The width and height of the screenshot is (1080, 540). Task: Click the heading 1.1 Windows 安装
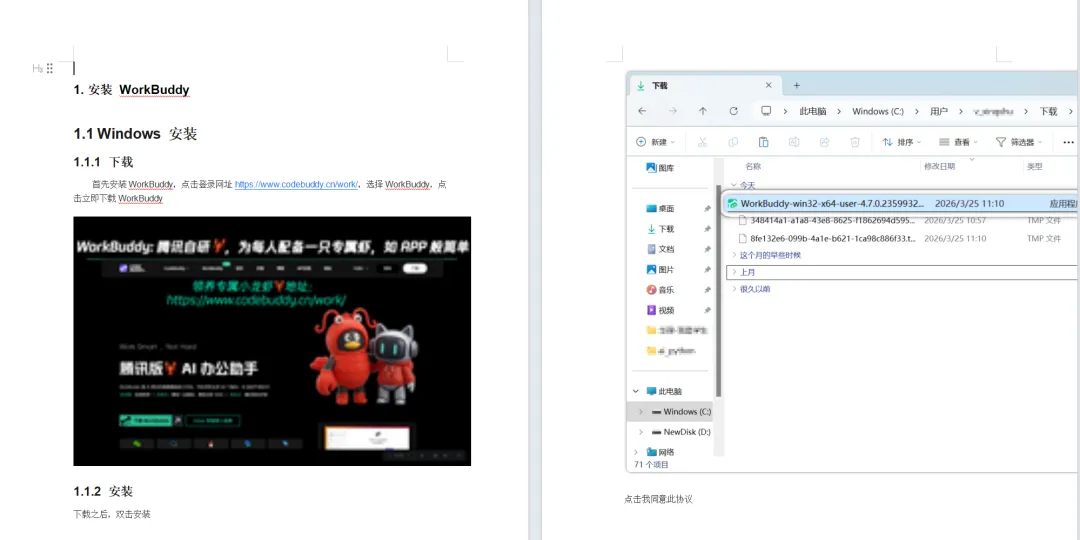[x=135, y=134]
